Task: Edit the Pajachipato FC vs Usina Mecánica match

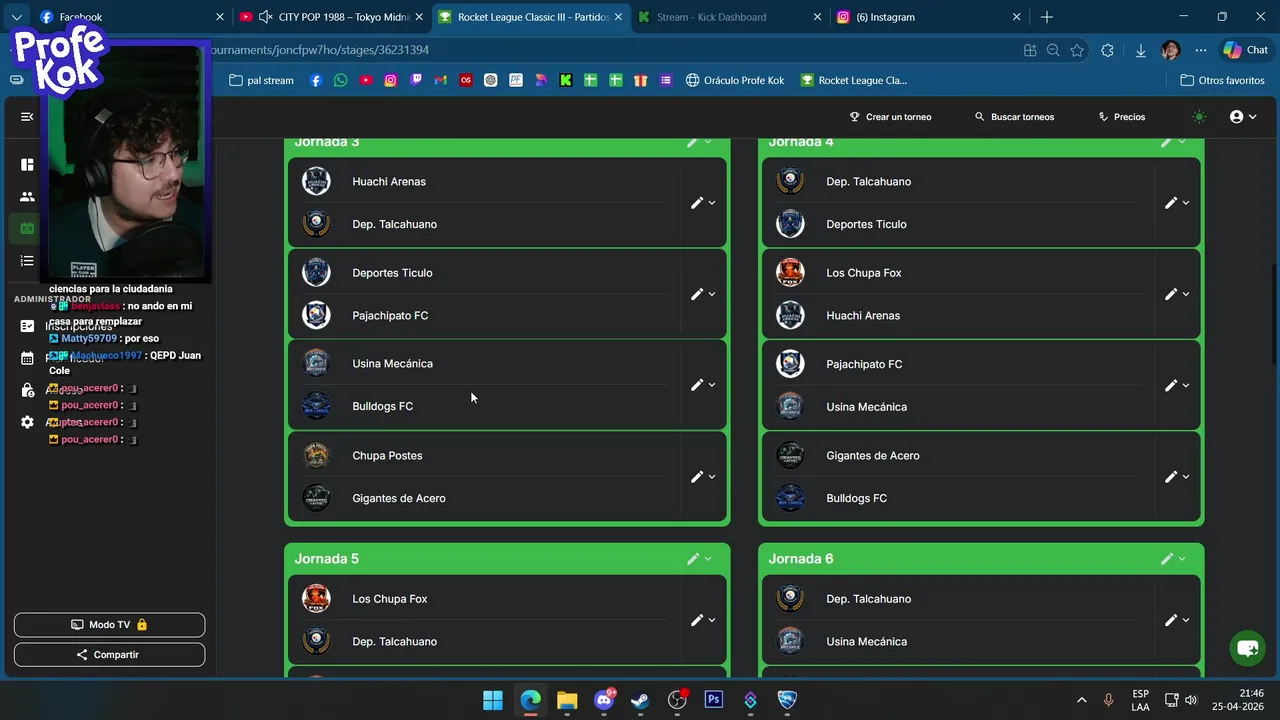Action: [1171, 385]
